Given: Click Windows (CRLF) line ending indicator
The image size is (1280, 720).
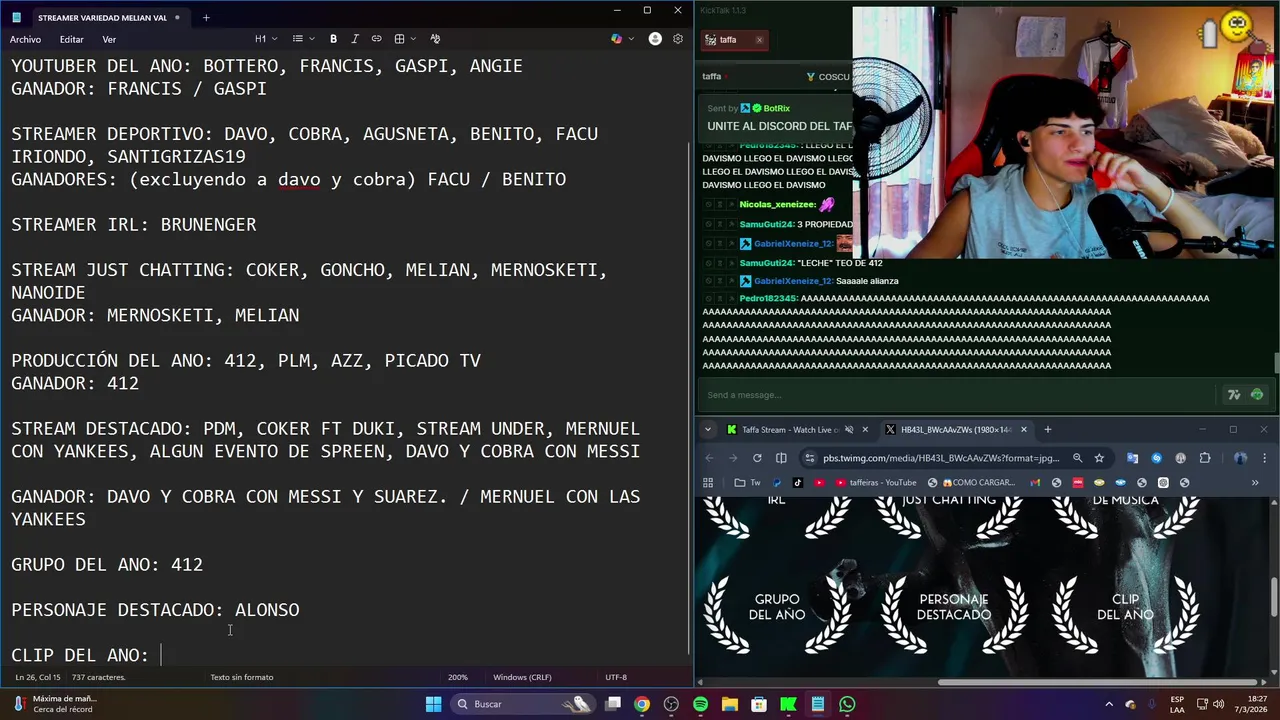Looking at the screenshot, I should pyautogui.click(x=522, y=677).
